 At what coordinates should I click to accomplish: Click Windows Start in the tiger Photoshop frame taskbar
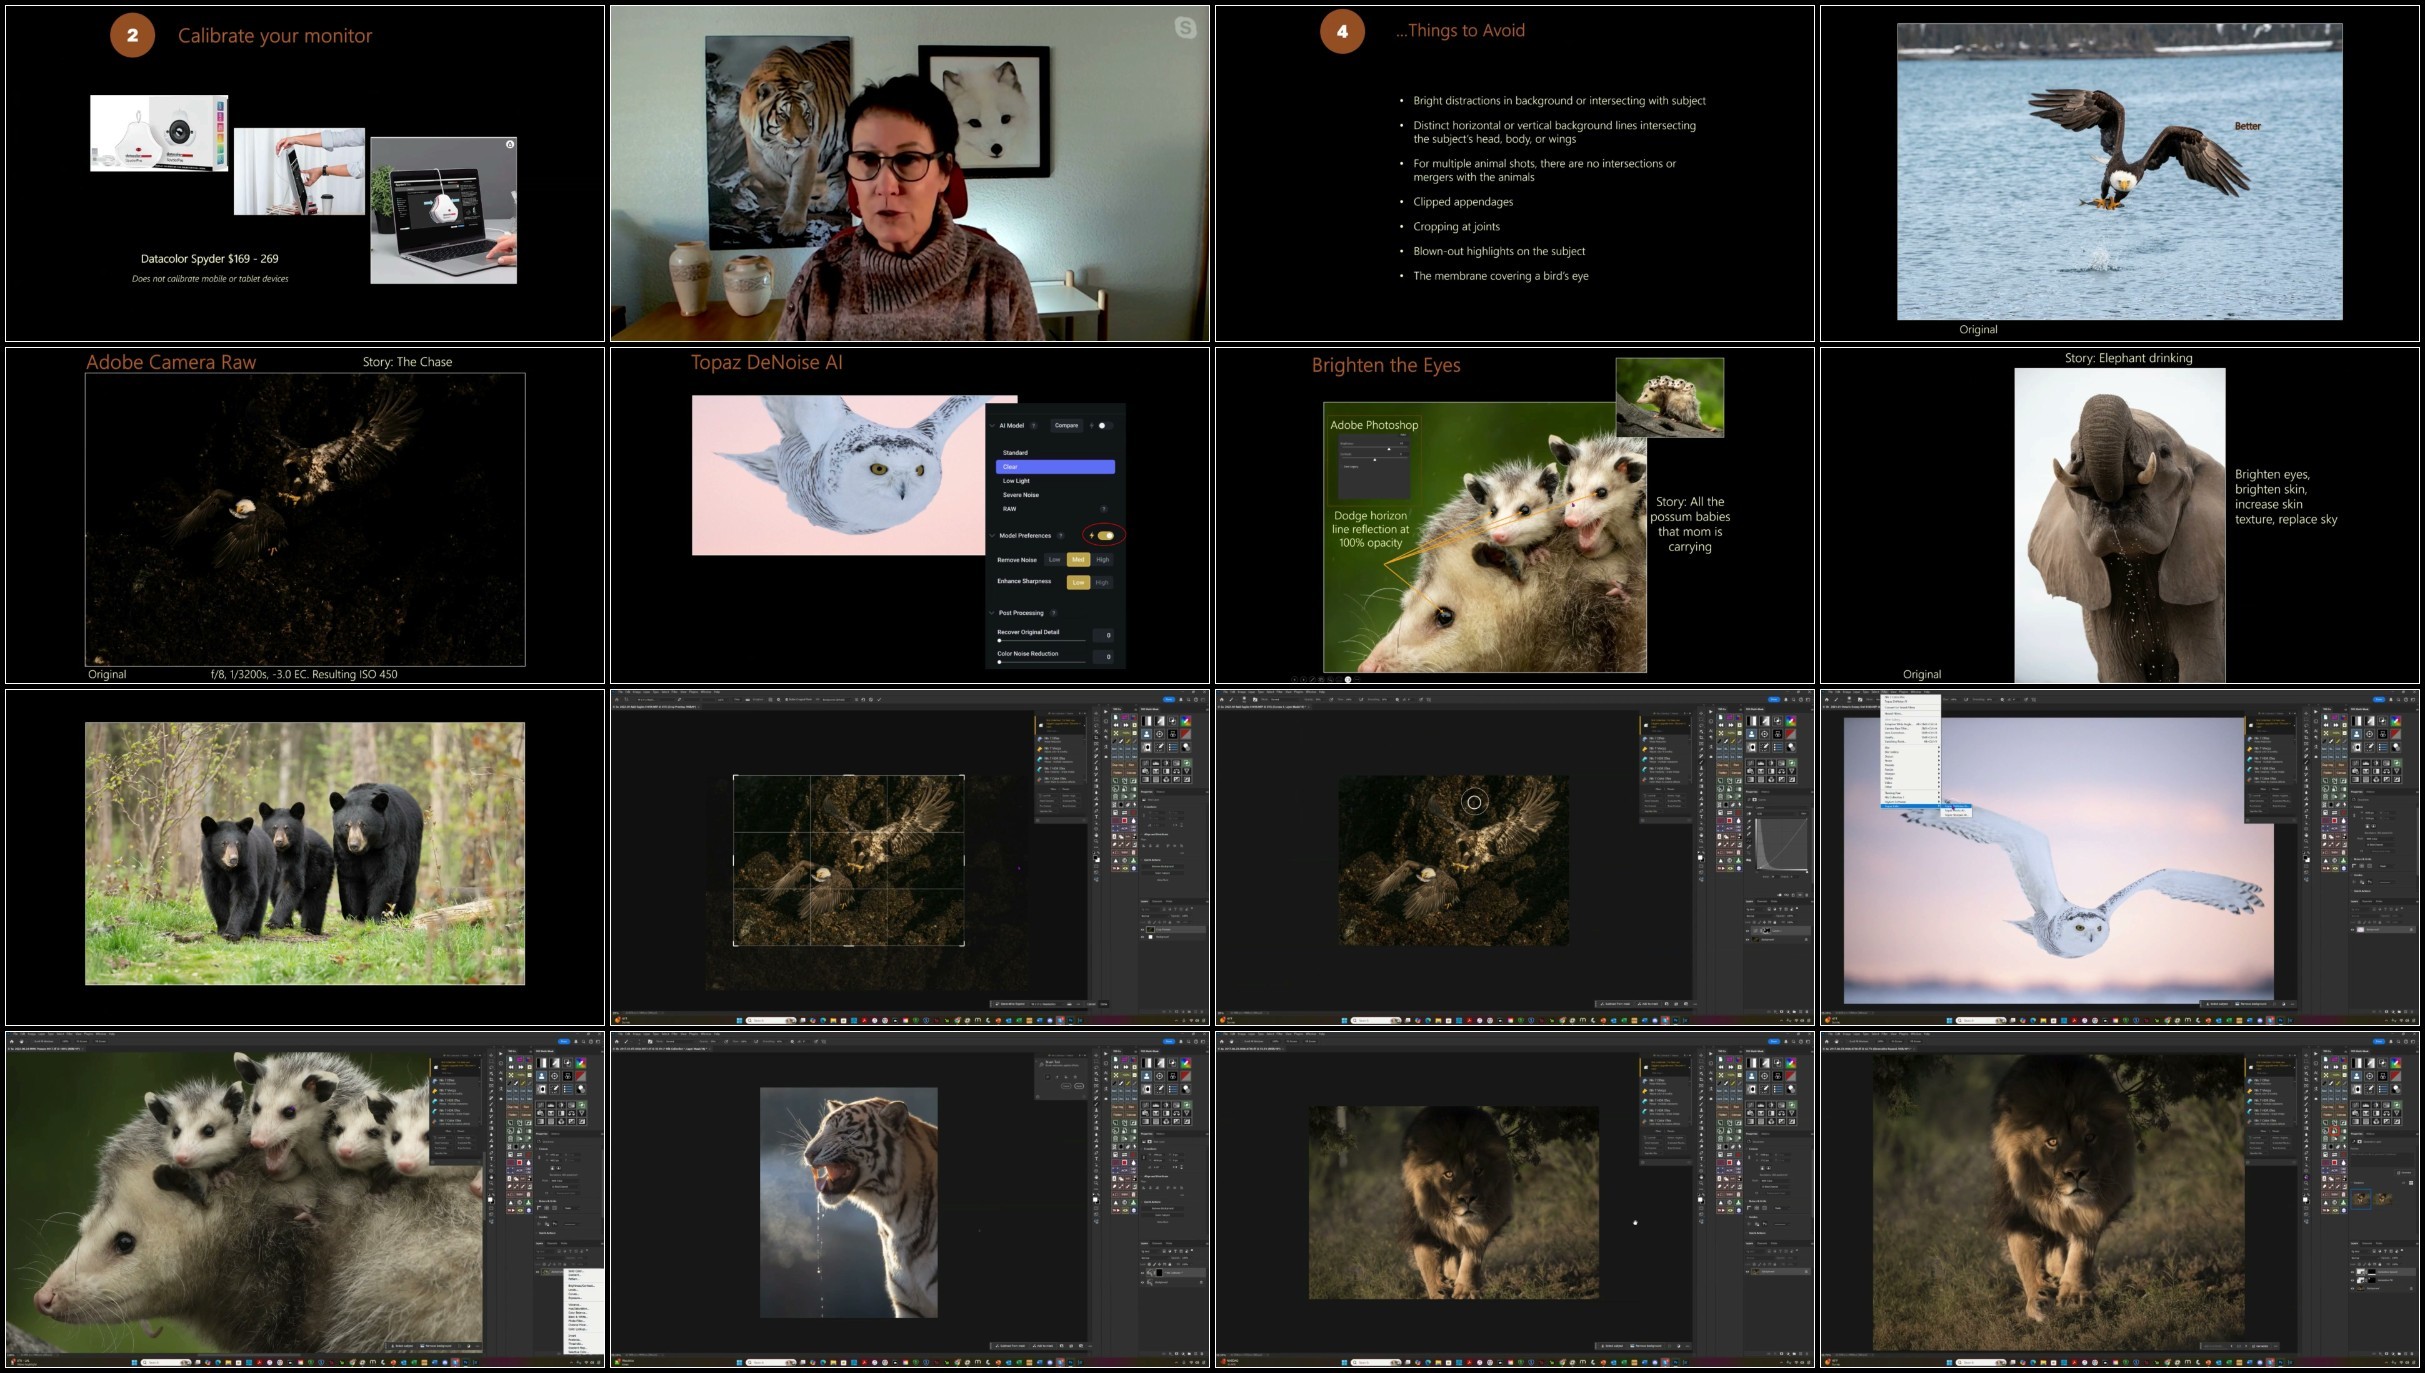coord(739,1362)
